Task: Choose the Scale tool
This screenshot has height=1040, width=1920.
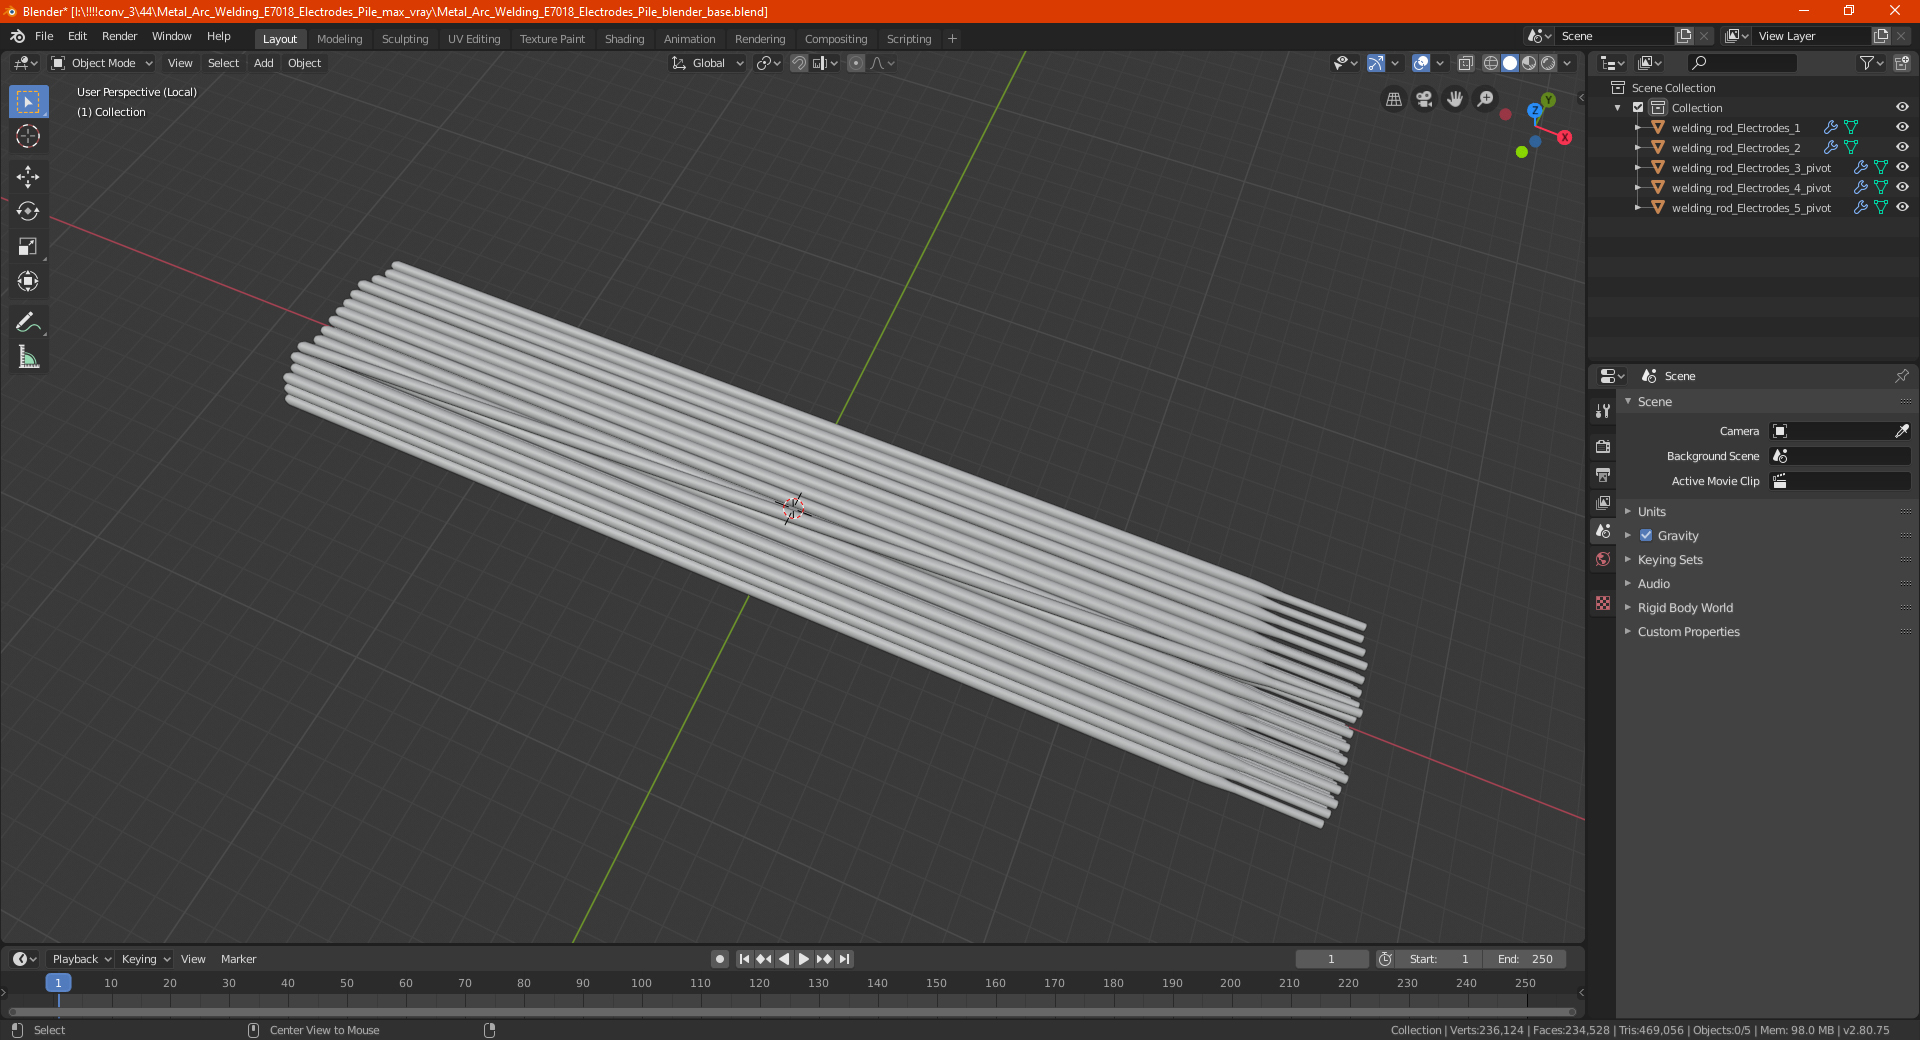Action: [28, 246]
